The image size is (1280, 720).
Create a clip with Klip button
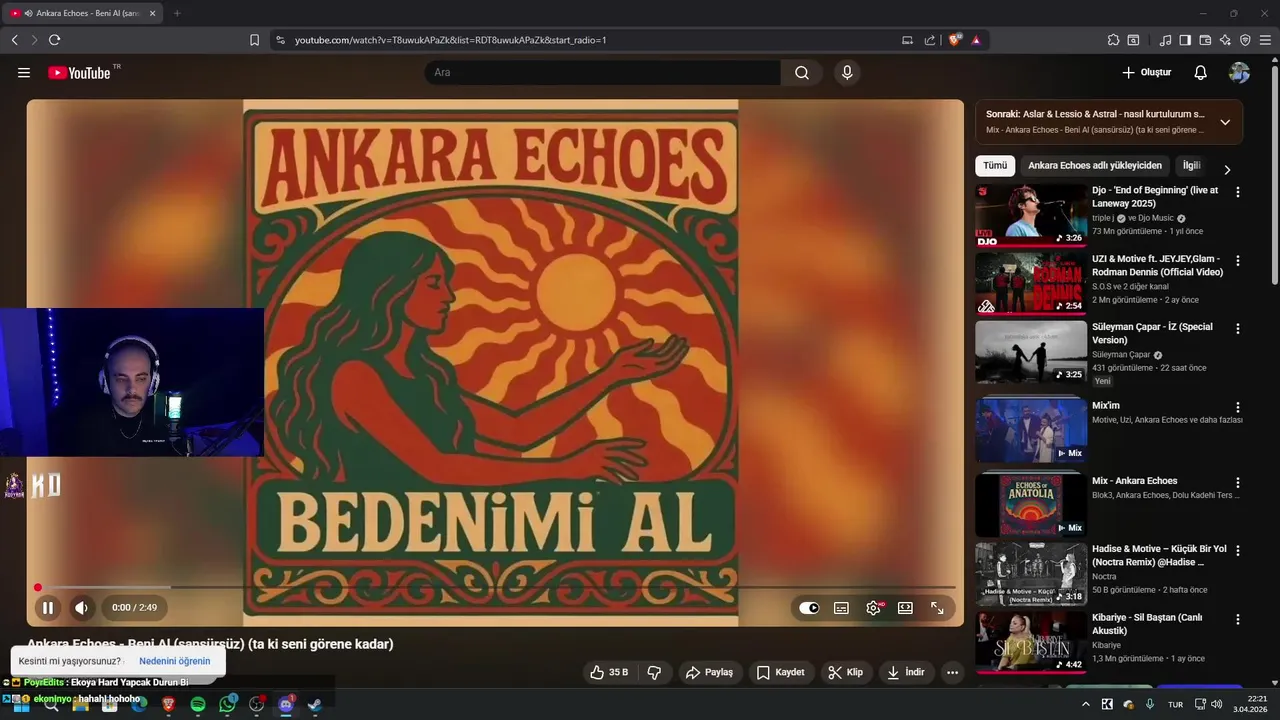coord(845,672)
